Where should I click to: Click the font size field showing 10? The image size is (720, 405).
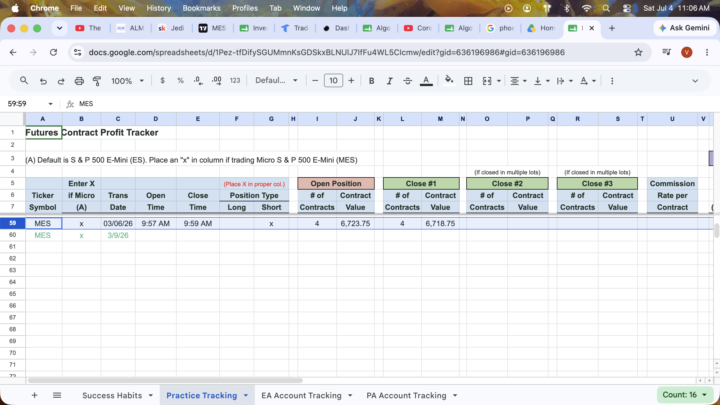pos(333,81)
